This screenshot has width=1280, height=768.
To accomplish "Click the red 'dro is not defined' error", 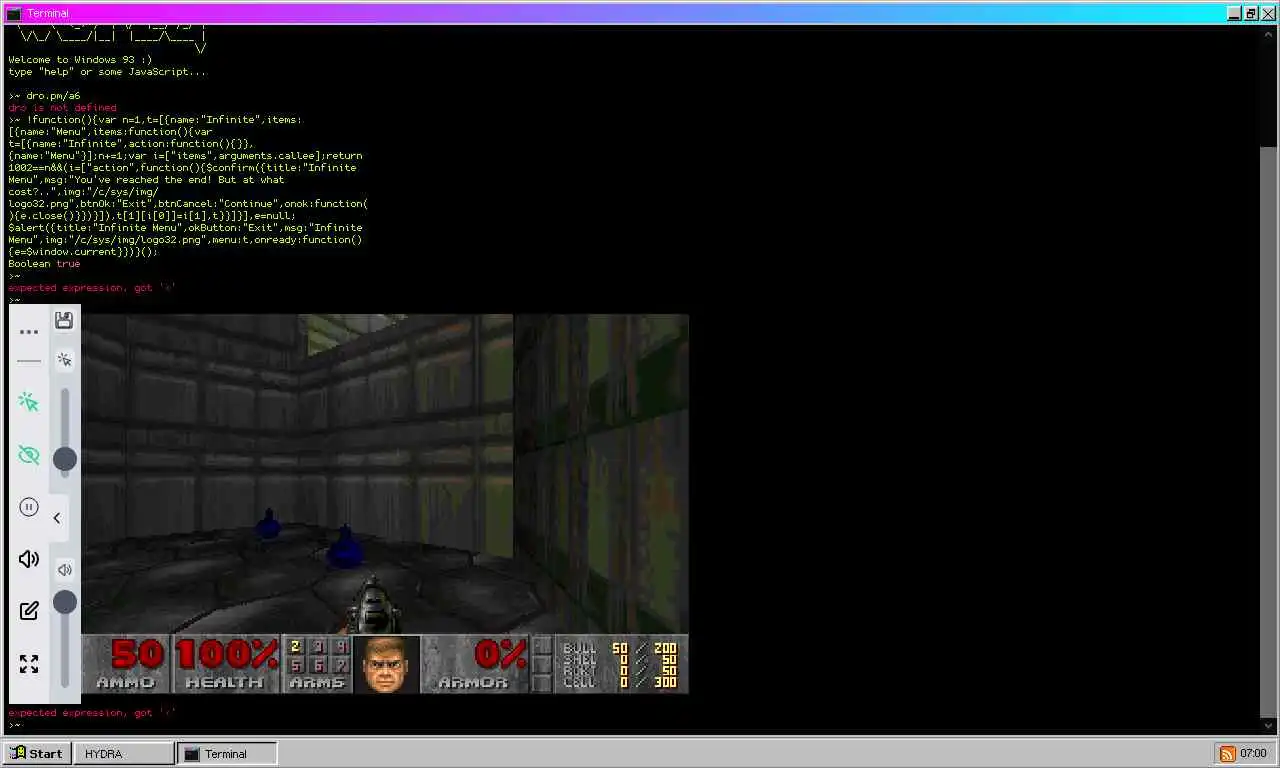I will coord(62,108).
